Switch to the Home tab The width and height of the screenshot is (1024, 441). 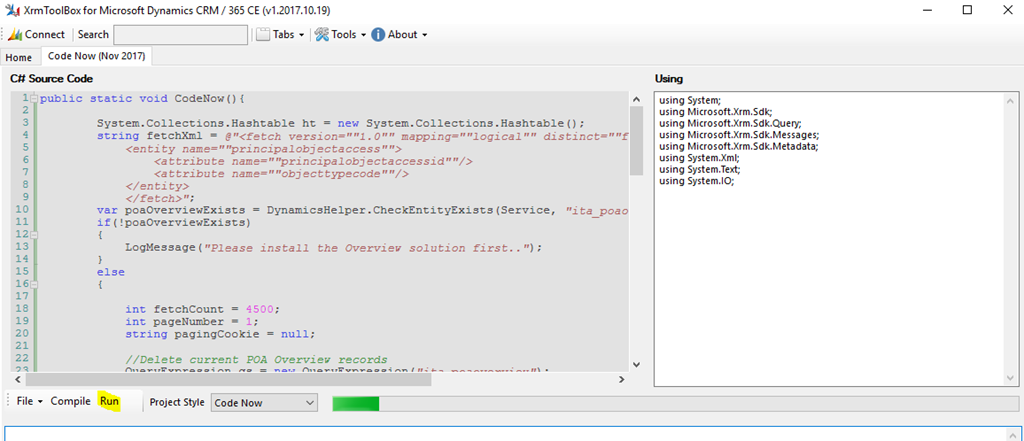coord(19,57)
